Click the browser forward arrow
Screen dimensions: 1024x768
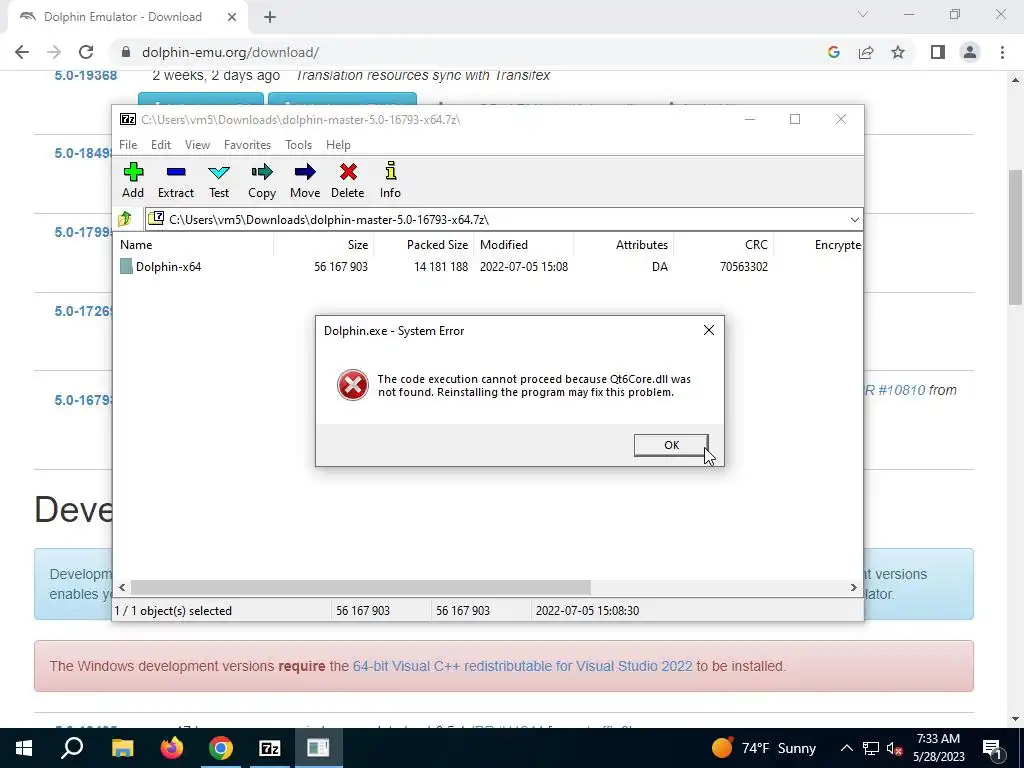(54, 52)
